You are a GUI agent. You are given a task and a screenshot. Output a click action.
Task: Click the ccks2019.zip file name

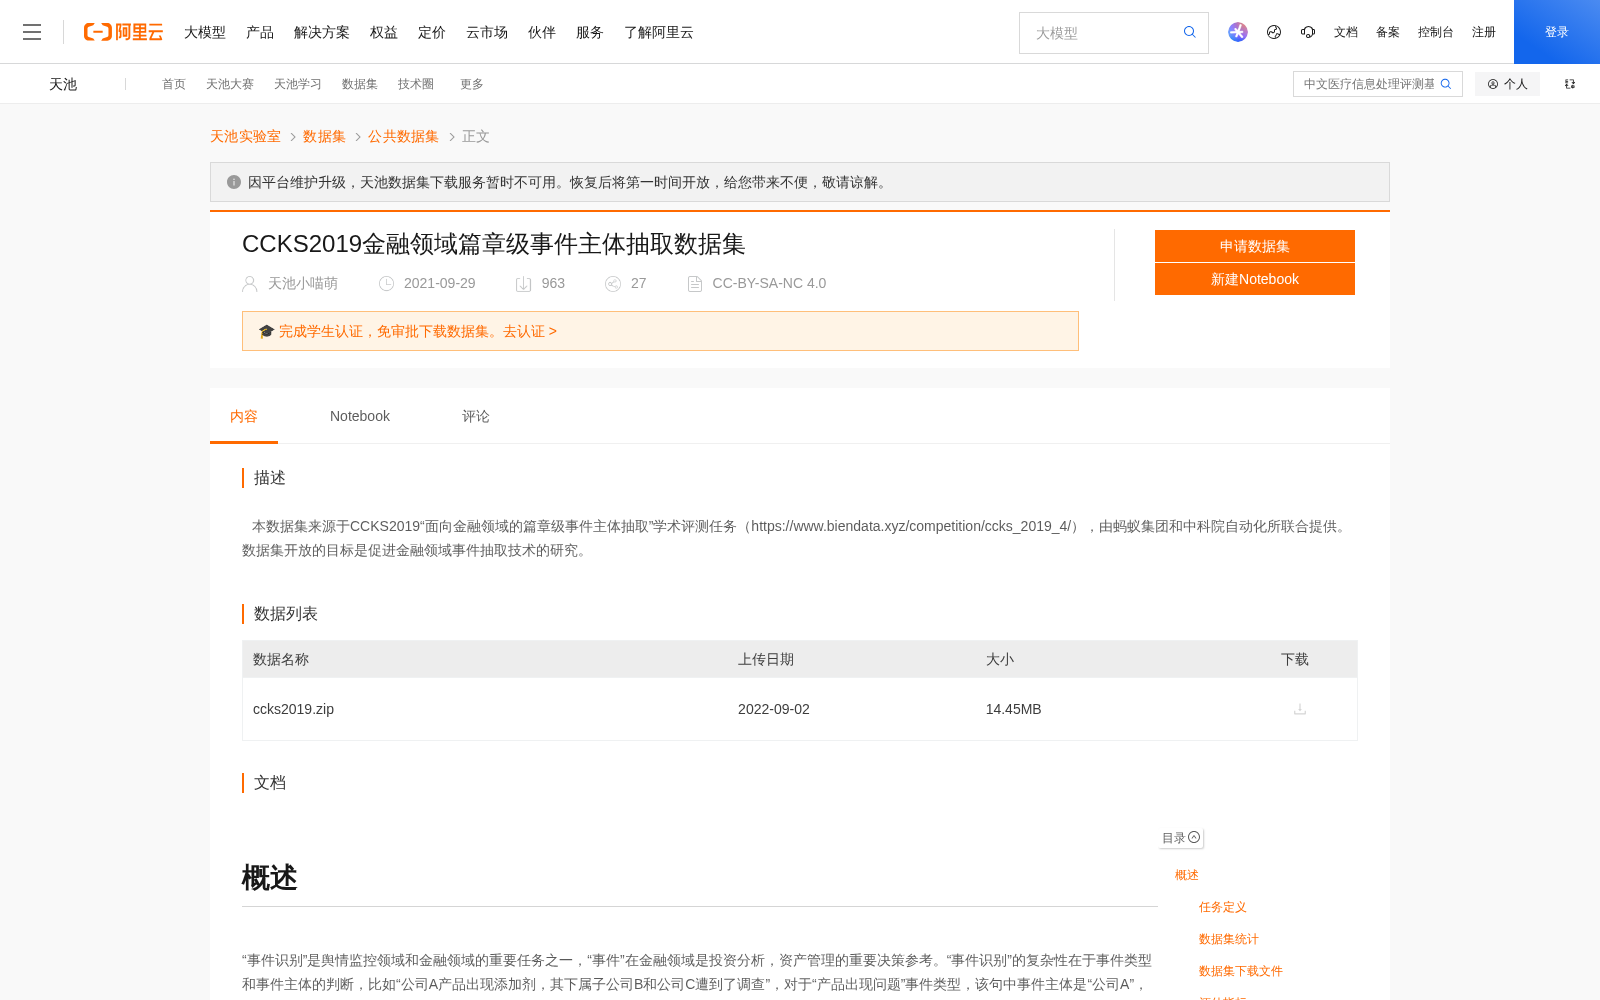pyautogui.click(x=293, y=709)
